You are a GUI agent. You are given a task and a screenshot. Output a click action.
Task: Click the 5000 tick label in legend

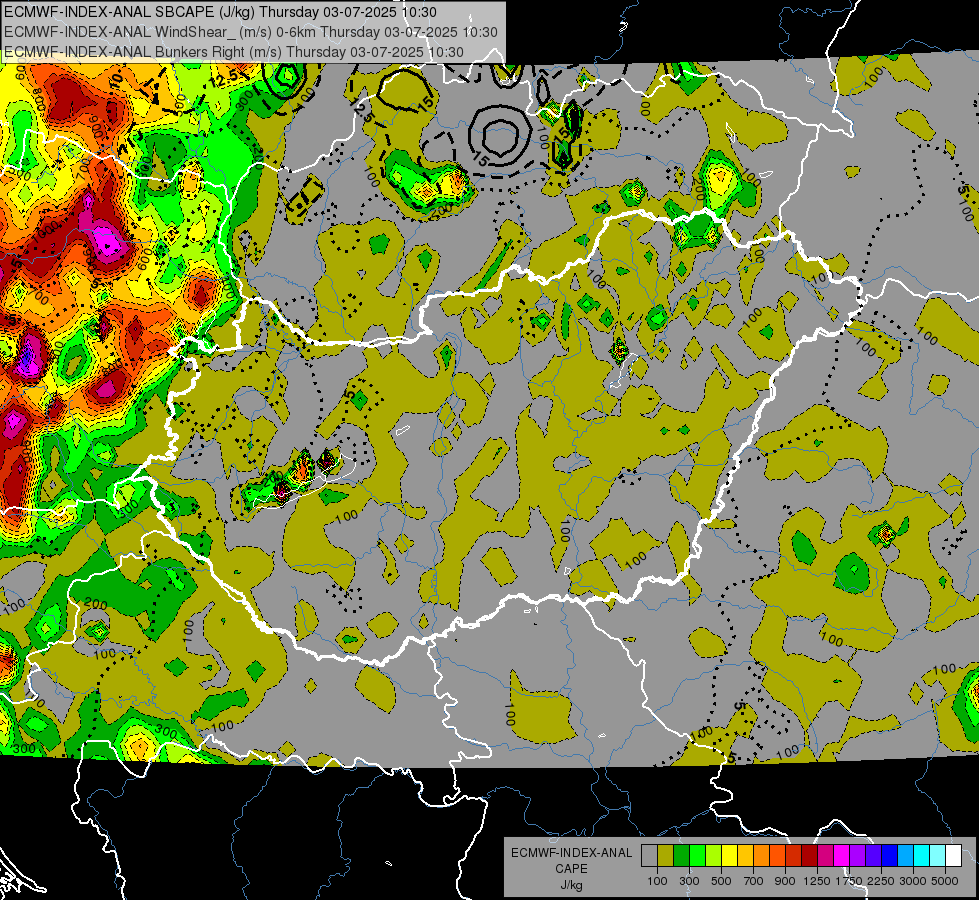(945, 881)
